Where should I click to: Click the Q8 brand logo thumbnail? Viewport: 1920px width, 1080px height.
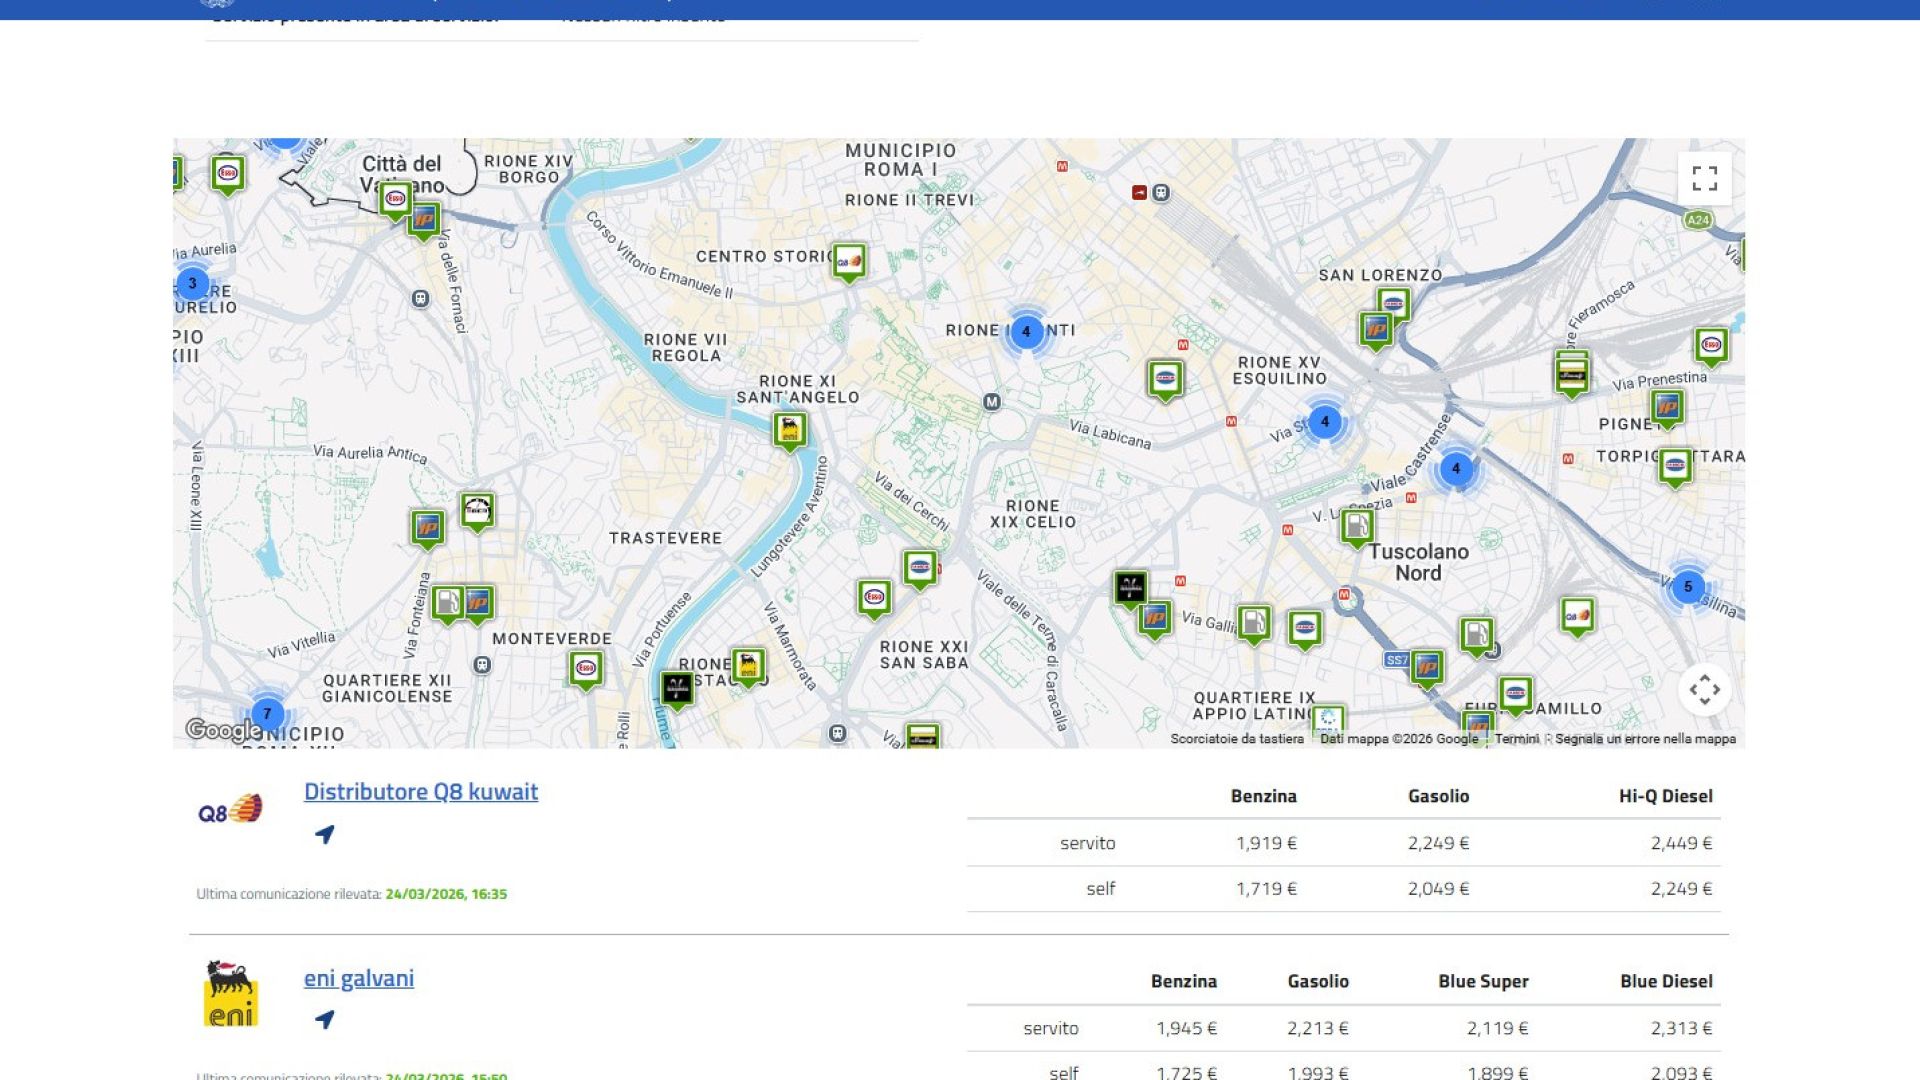tap(231, 810)
